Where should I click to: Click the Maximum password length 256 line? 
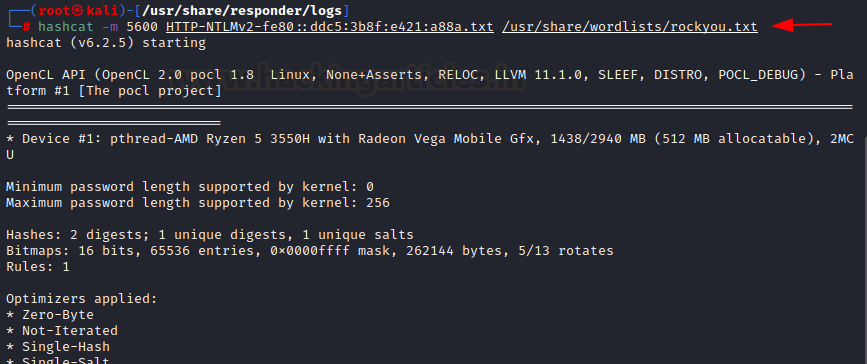198,203
